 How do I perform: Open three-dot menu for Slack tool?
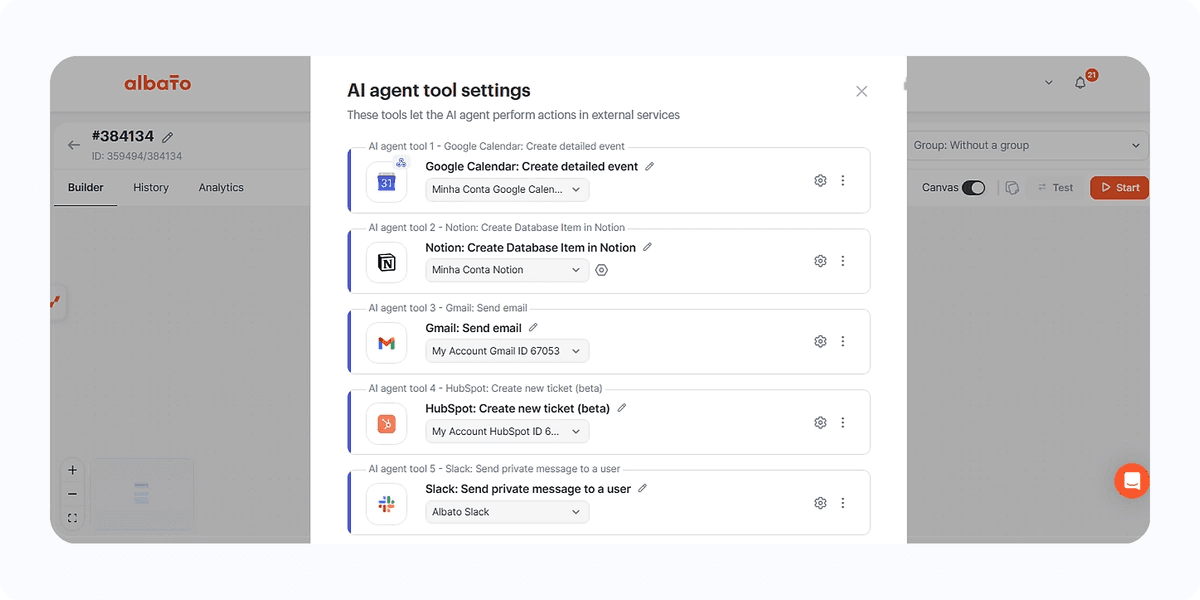click(x=843, y=503)
